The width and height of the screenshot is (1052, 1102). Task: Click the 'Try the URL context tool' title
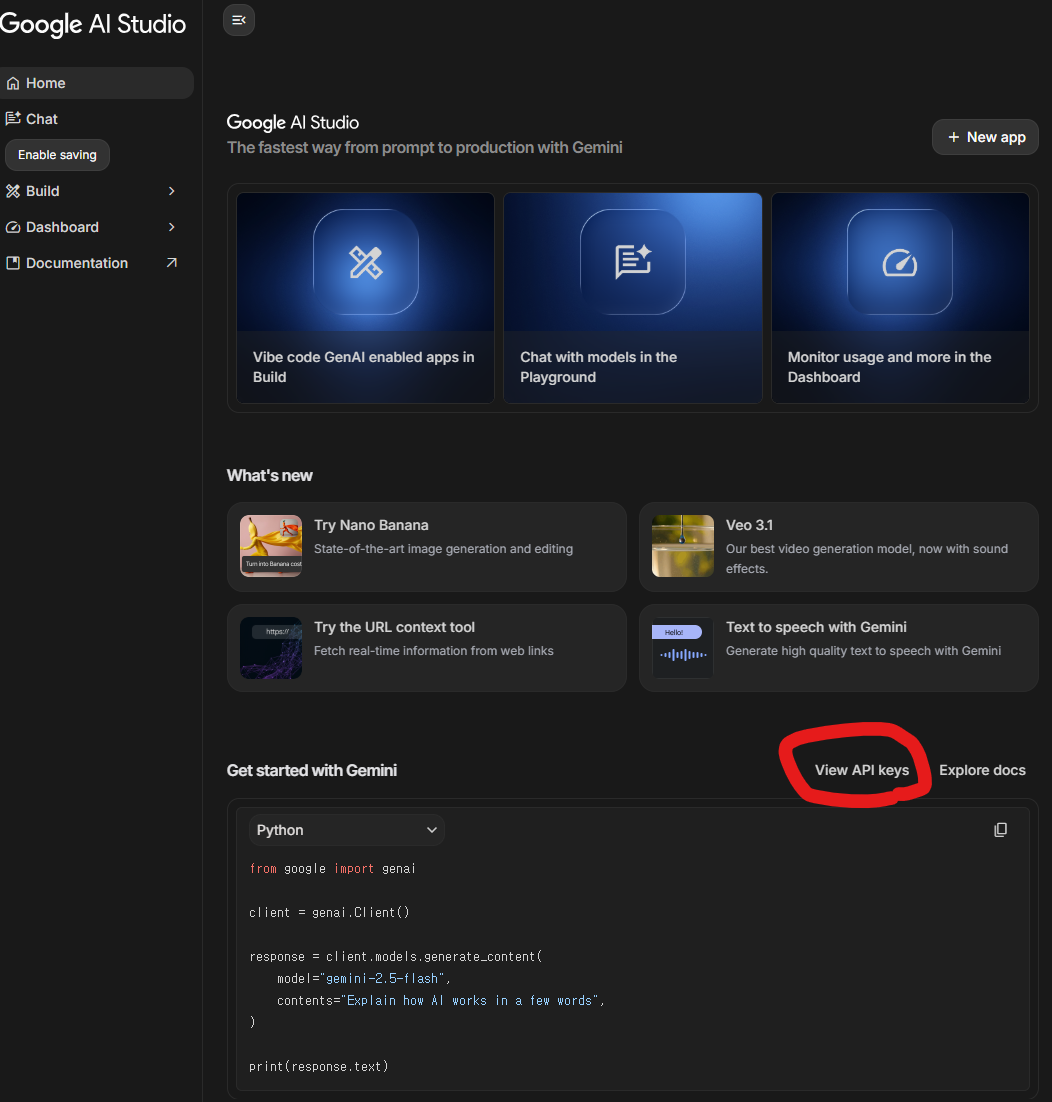point(394,627)
